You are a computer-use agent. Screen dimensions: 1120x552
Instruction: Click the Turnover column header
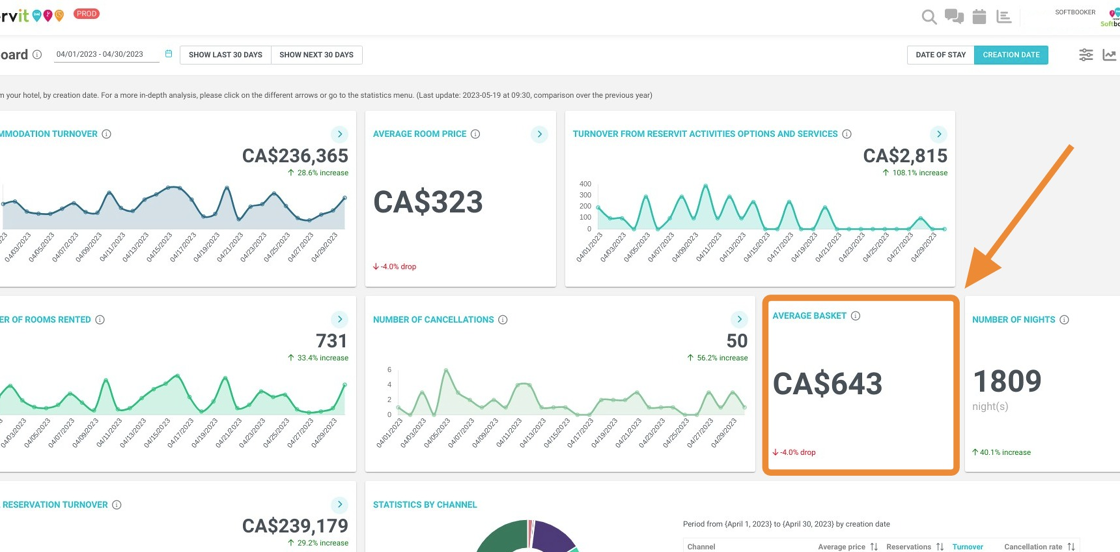(967, 547)
